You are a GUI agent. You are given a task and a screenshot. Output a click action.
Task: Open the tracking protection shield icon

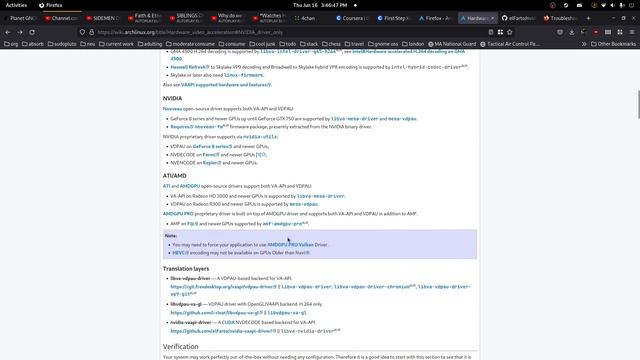pyautogui.click(x=82, y=32)
